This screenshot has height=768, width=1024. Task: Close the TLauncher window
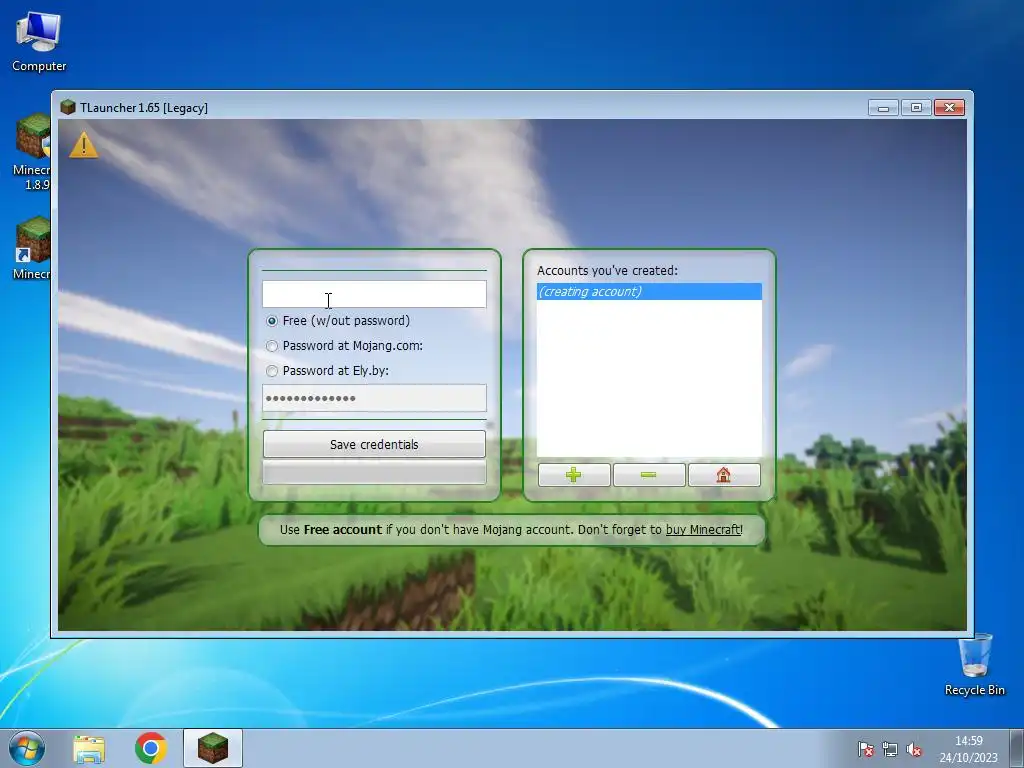coord(950,108)
